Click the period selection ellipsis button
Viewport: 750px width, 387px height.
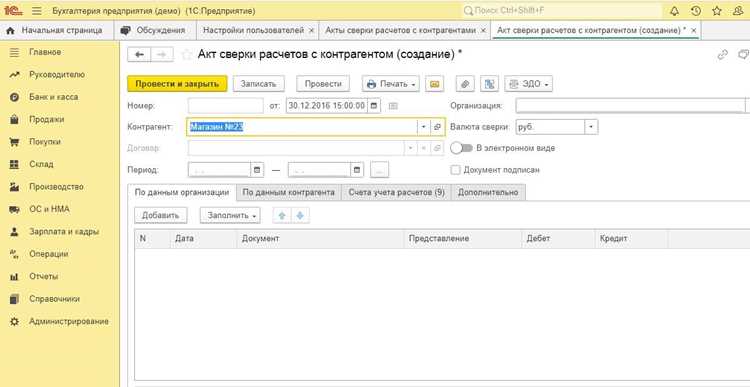click(379, 170)
